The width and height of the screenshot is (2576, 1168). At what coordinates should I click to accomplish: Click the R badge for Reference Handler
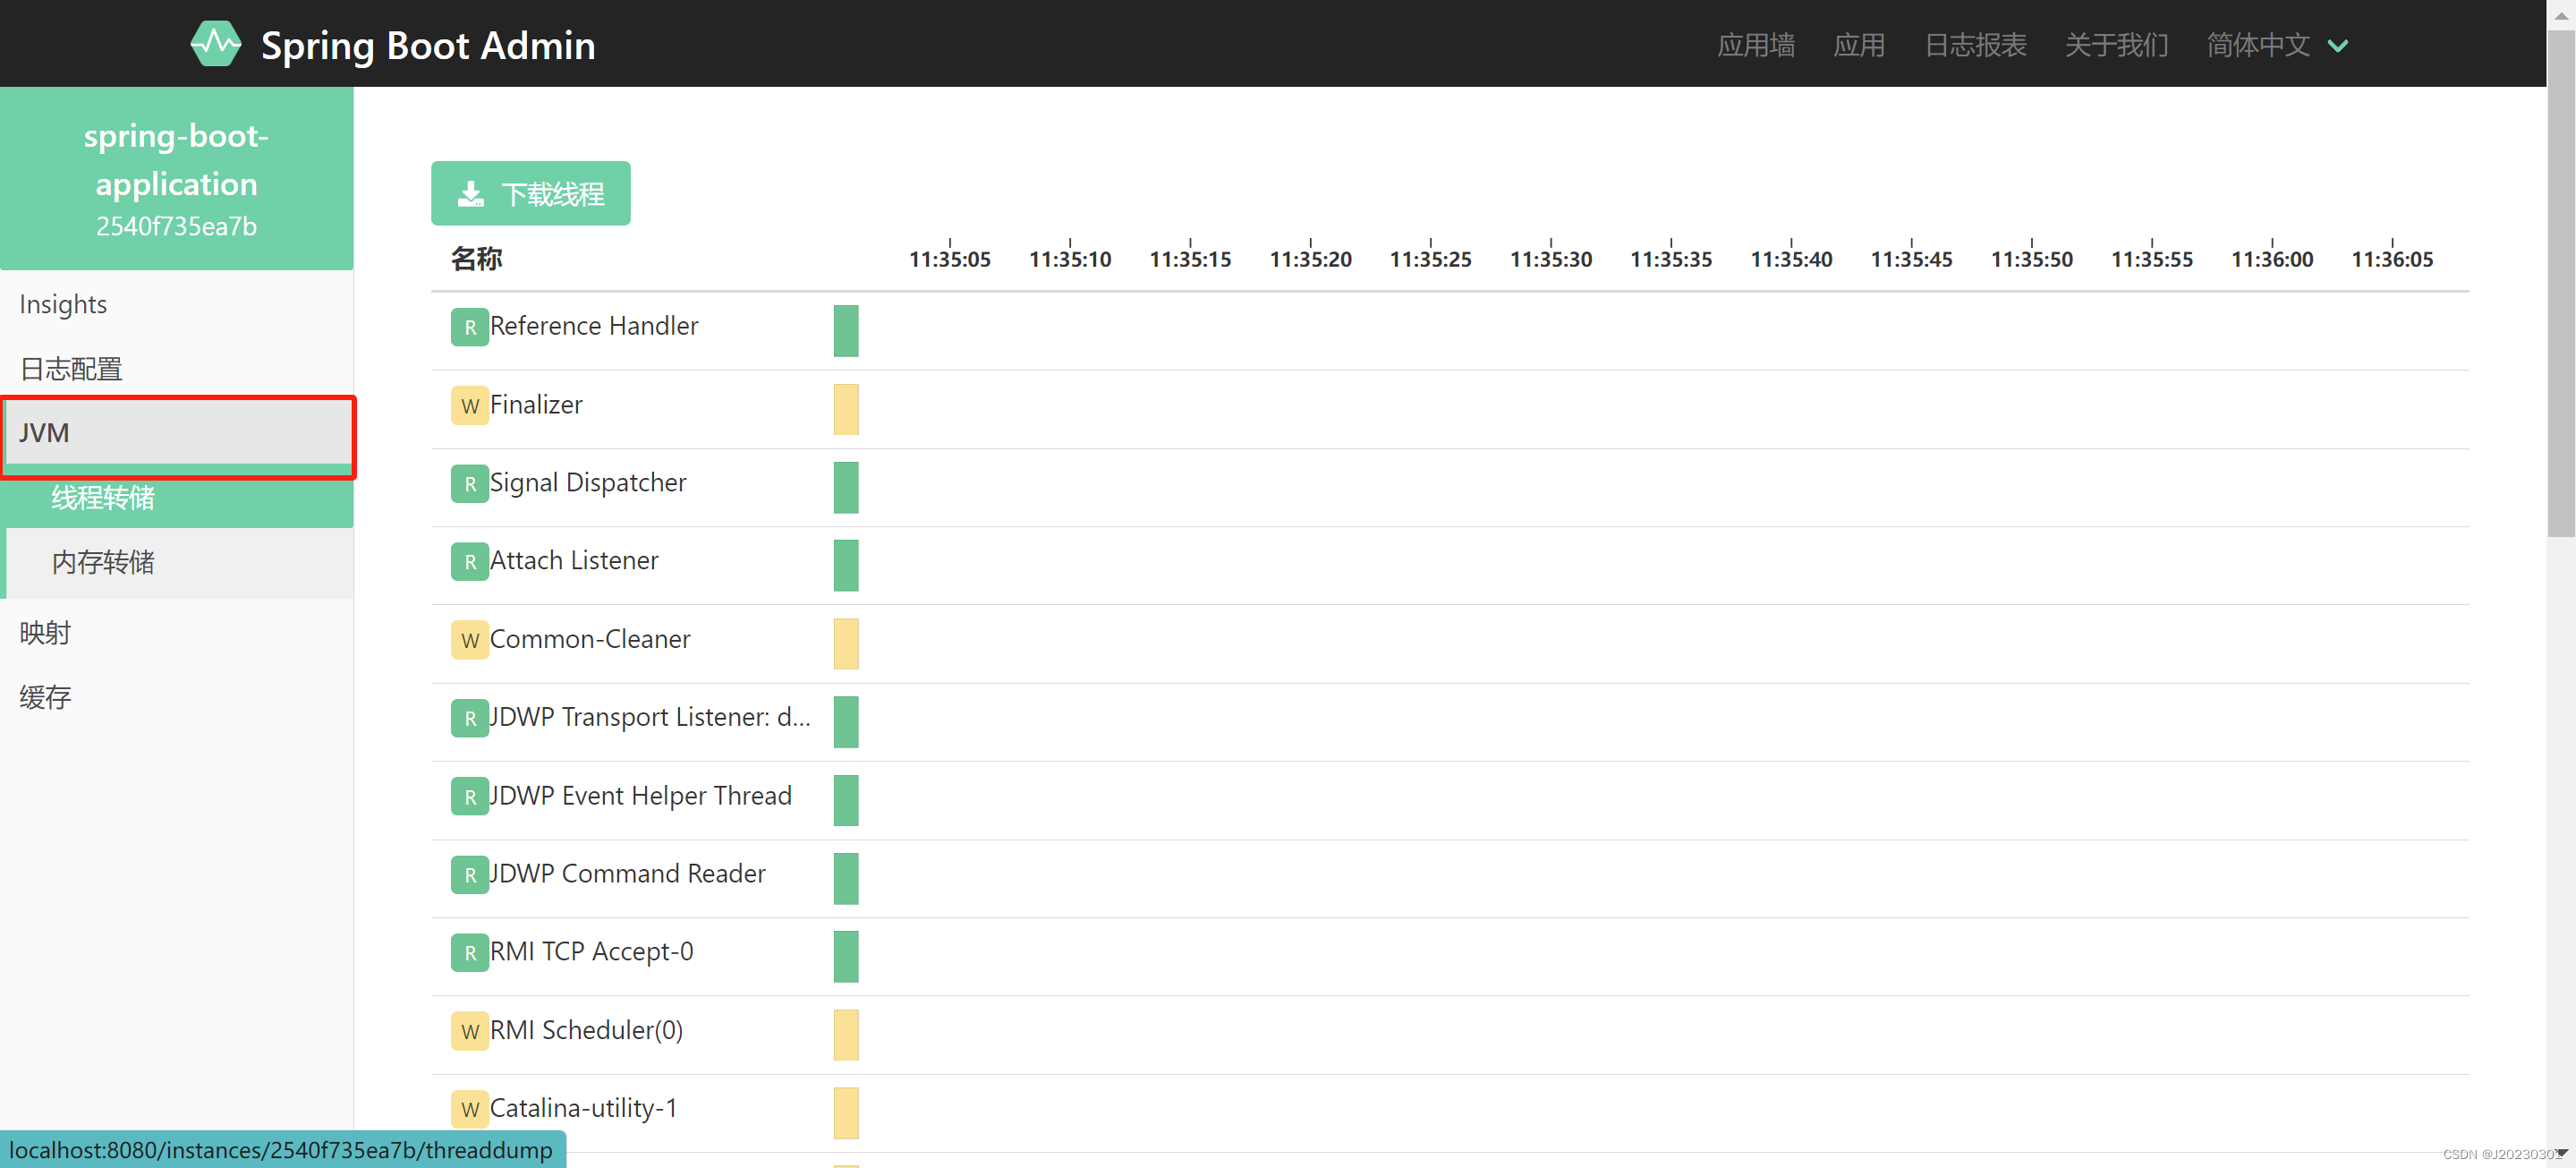(x=469, y=327)
